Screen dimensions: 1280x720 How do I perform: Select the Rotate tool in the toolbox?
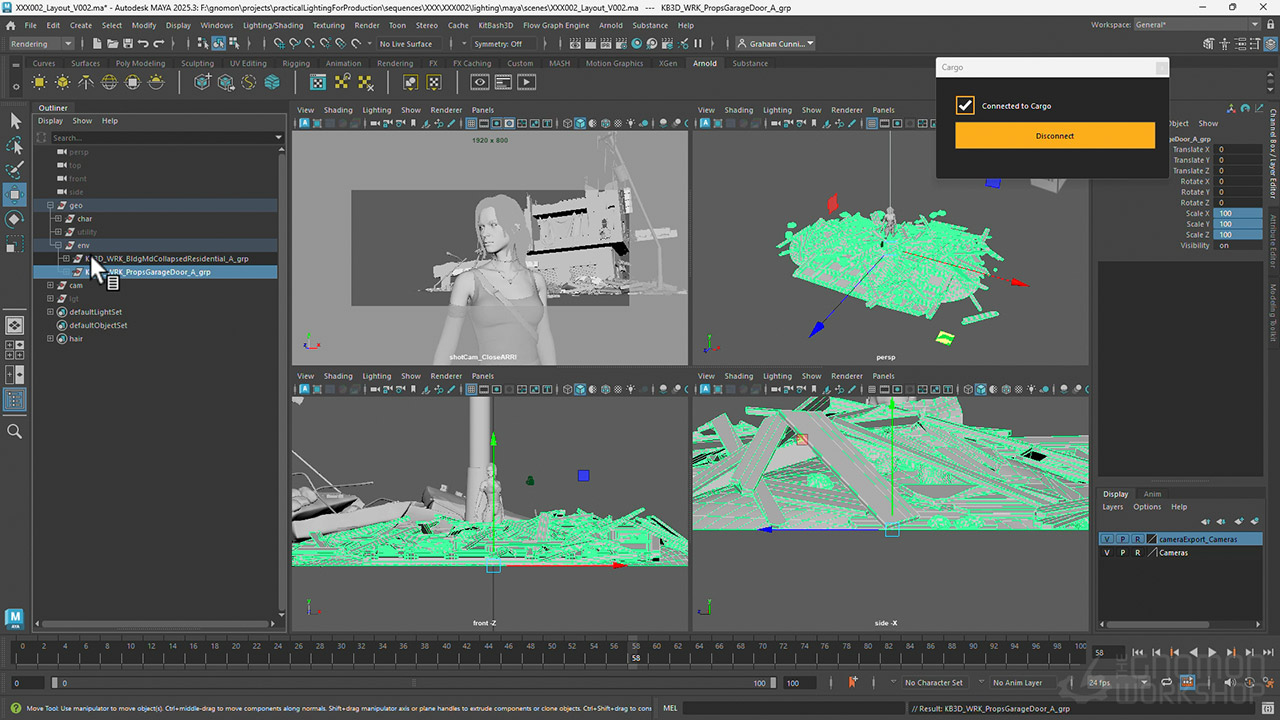[15, 219]
